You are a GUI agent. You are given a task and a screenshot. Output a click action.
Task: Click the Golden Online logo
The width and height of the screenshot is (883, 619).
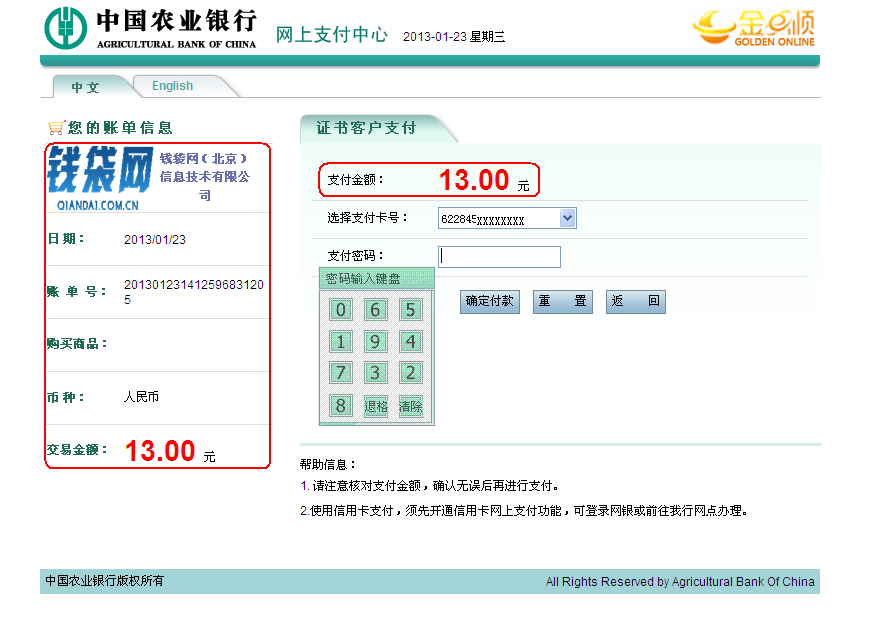pyautogui.click(x=753, y=28)
